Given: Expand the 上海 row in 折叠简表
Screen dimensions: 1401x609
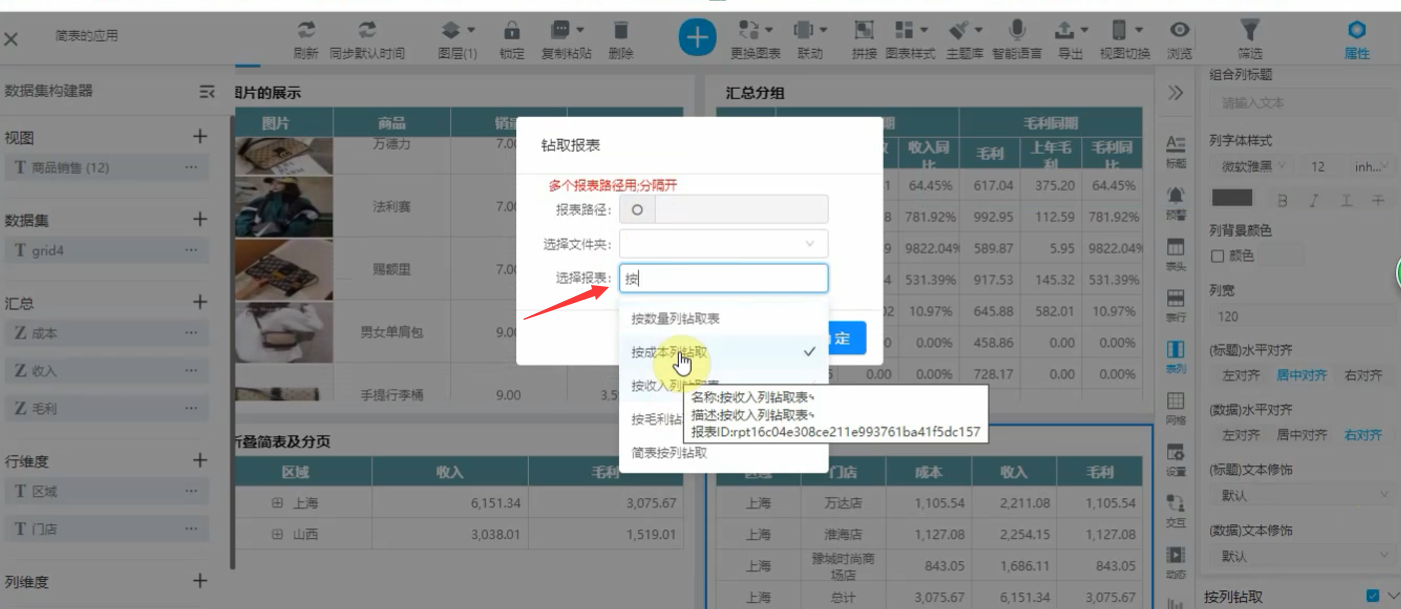Looking at the screenshot, I should (x=277, y=503).
